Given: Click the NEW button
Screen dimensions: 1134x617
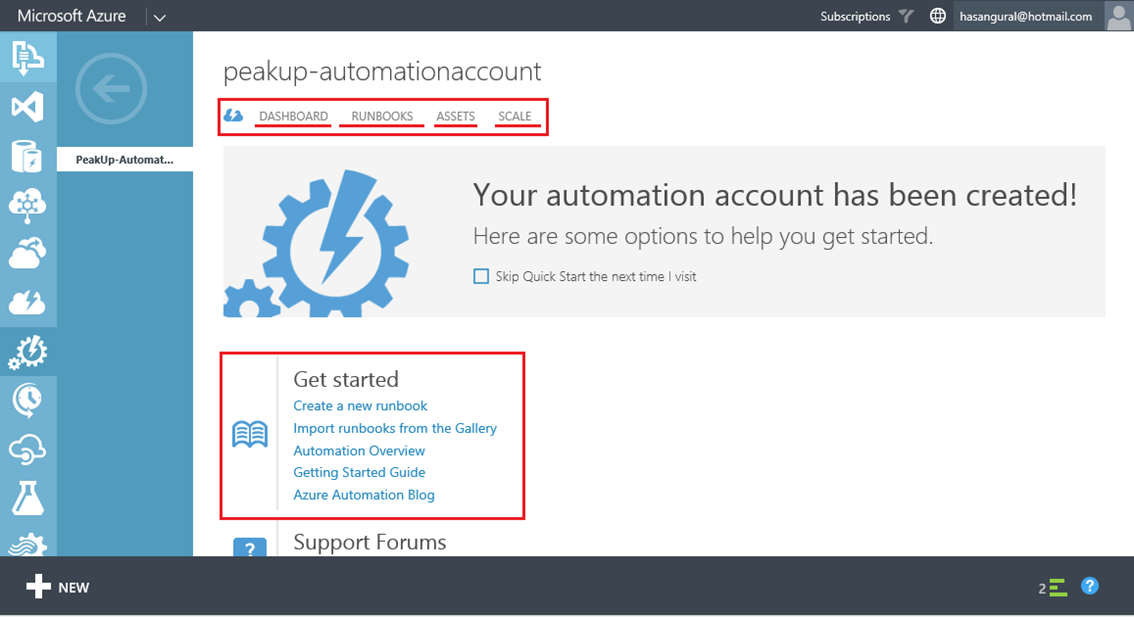Looking at the screenshot, I should pyautogui.click(x=58, y=587).
